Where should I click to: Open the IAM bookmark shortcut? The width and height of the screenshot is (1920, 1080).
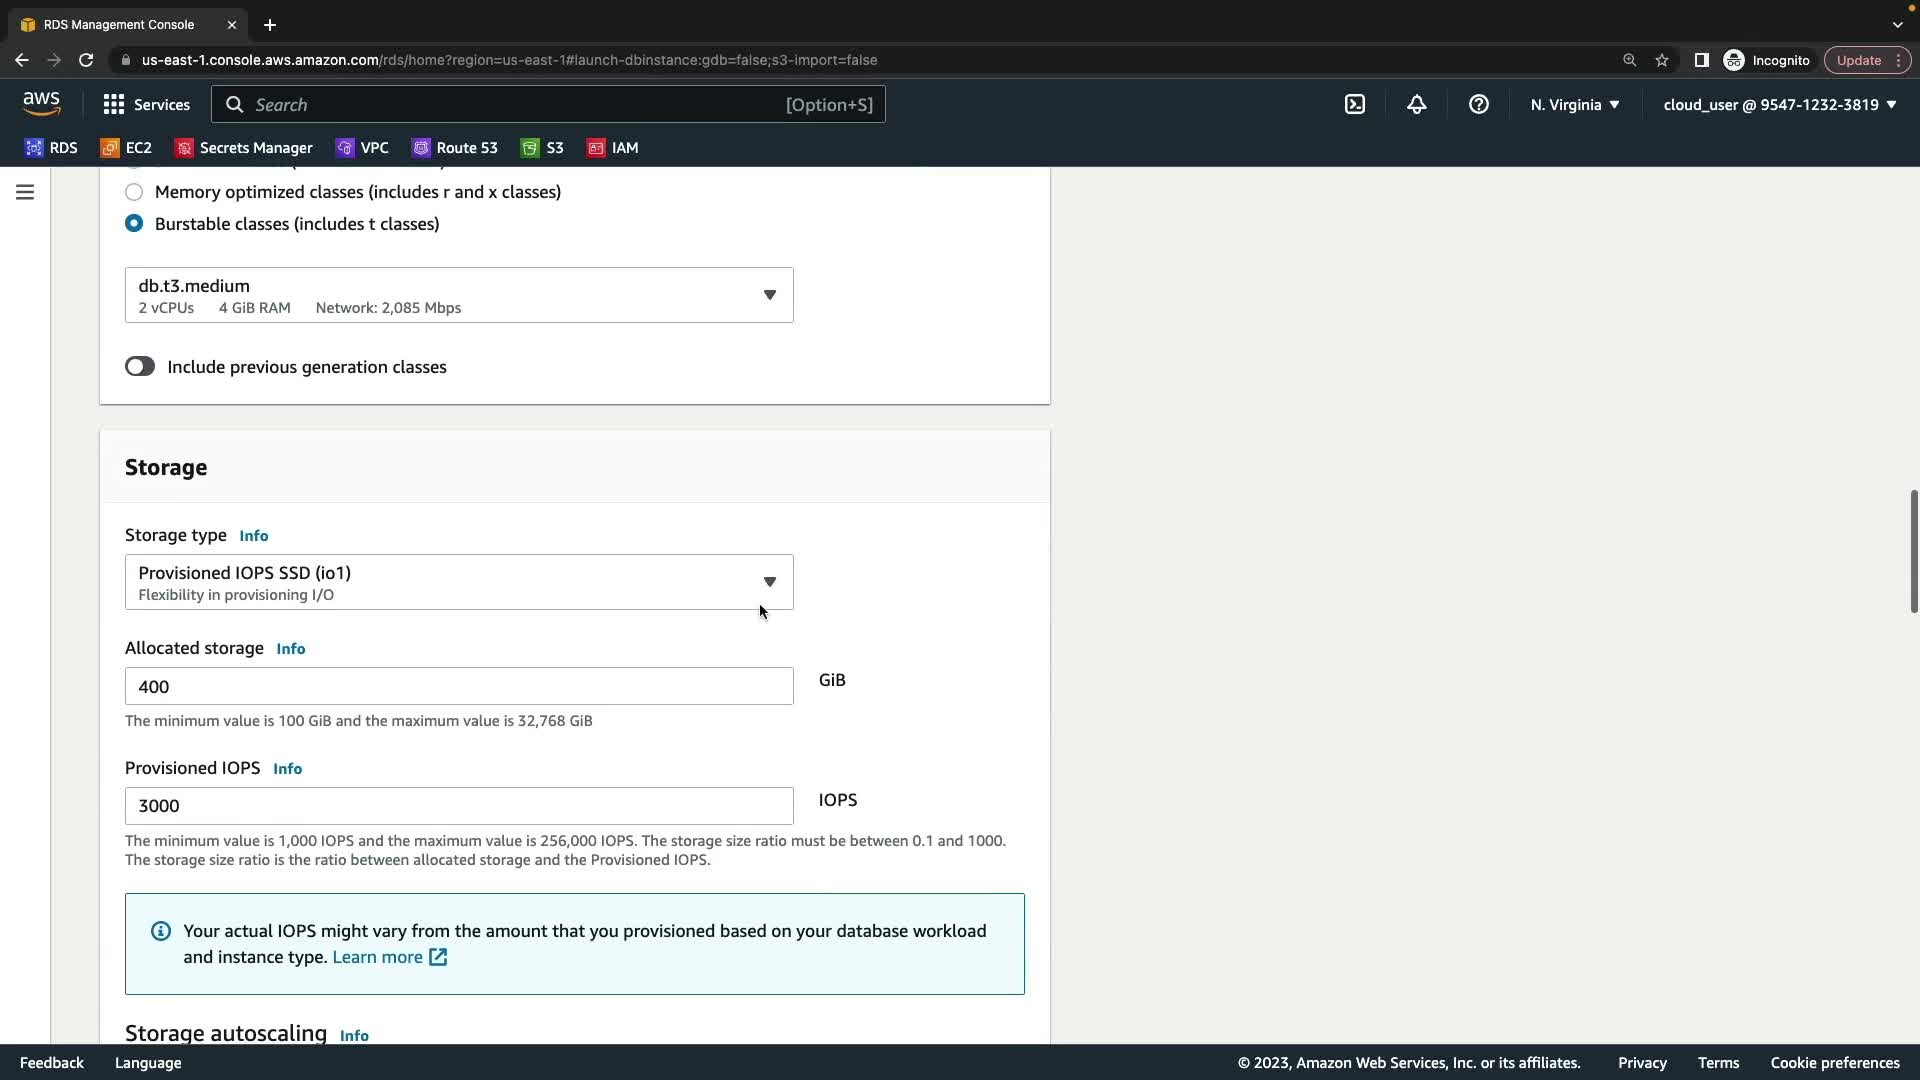(613, 148)
